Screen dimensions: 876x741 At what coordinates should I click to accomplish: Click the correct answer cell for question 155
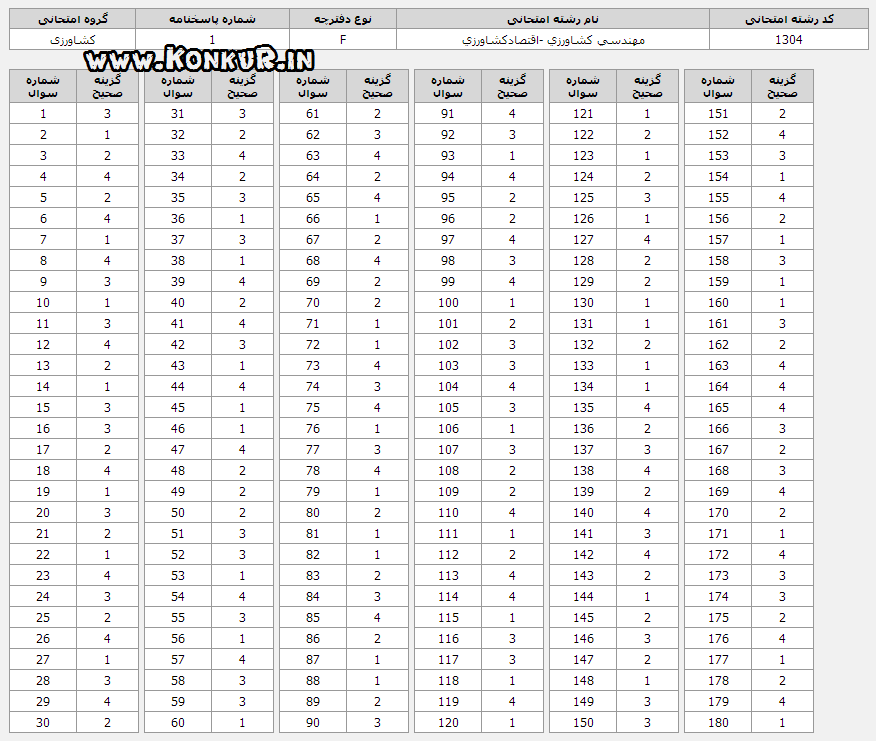click(782, 198)
